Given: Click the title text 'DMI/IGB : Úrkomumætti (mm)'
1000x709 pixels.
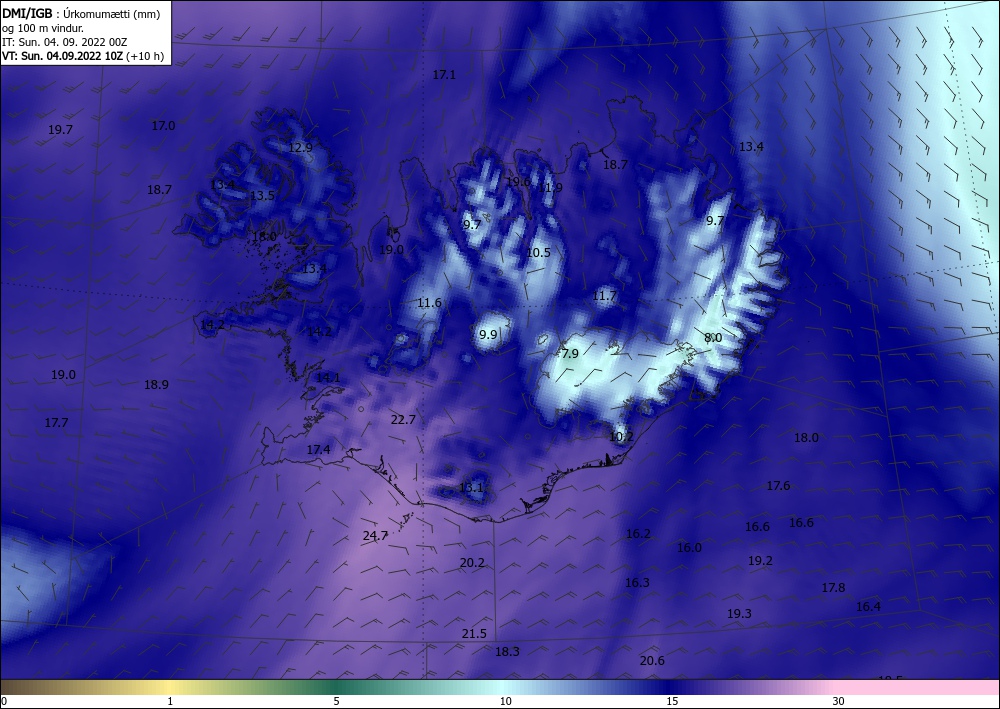Looking at the screenshot, I should pyautogui.click(x=81, y=14).
